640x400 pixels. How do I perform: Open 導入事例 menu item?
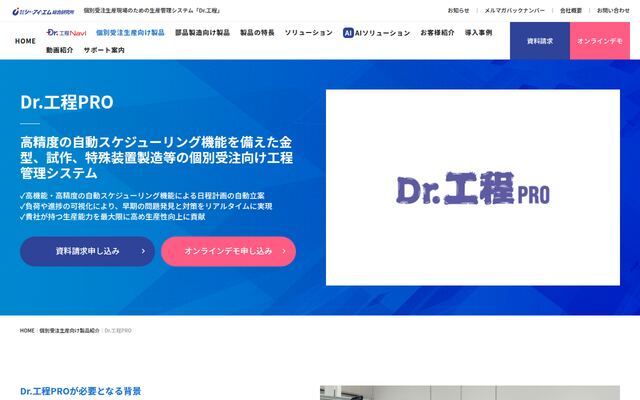pos(478,33)
